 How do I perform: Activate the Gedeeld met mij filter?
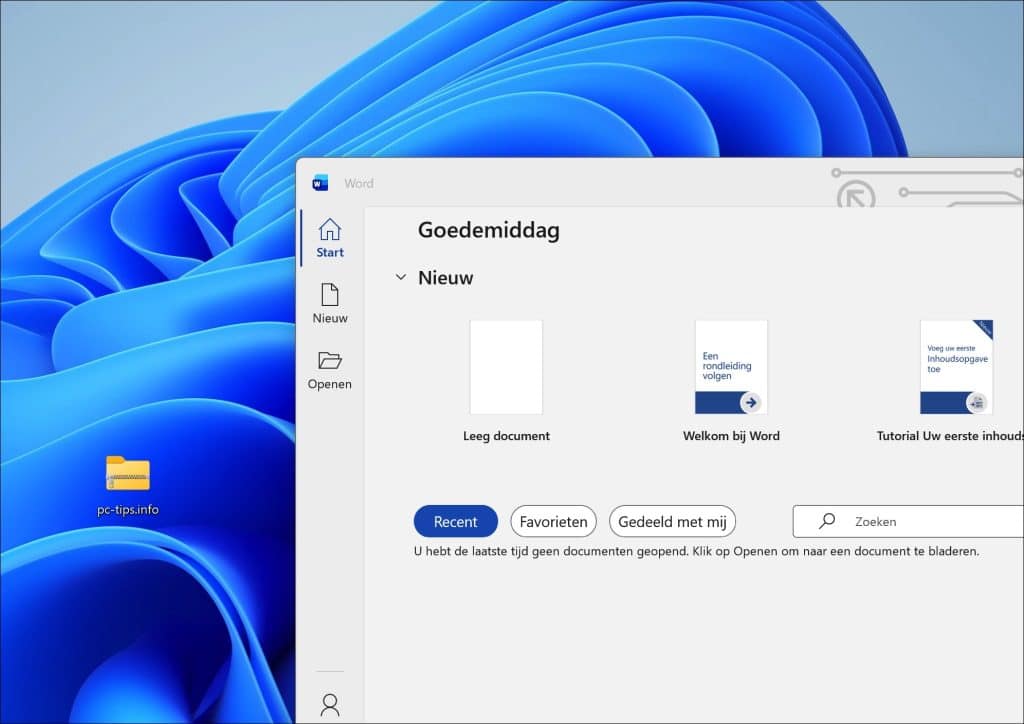click(x=672, y=521)
